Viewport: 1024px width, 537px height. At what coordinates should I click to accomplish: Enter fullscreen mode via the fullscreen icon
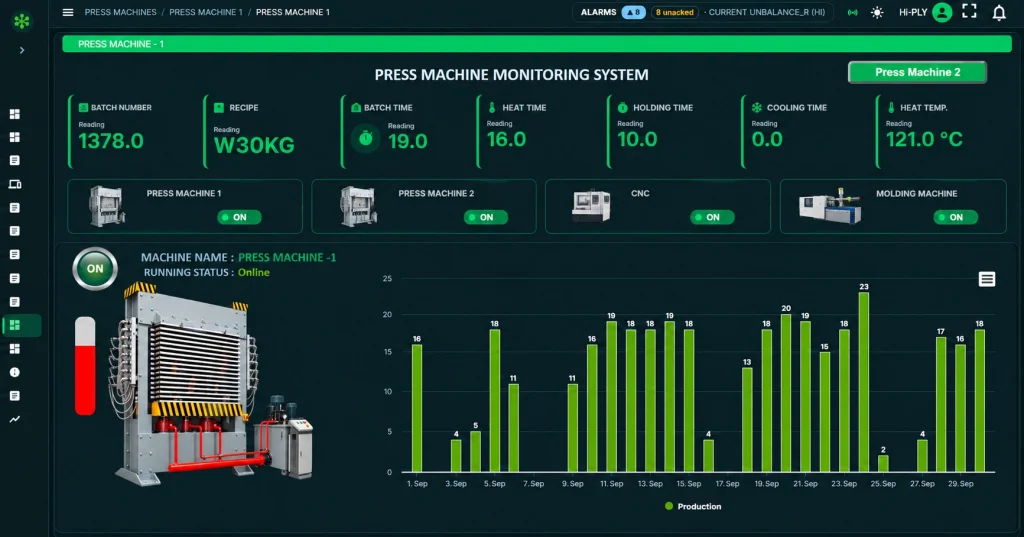[970, 11]
